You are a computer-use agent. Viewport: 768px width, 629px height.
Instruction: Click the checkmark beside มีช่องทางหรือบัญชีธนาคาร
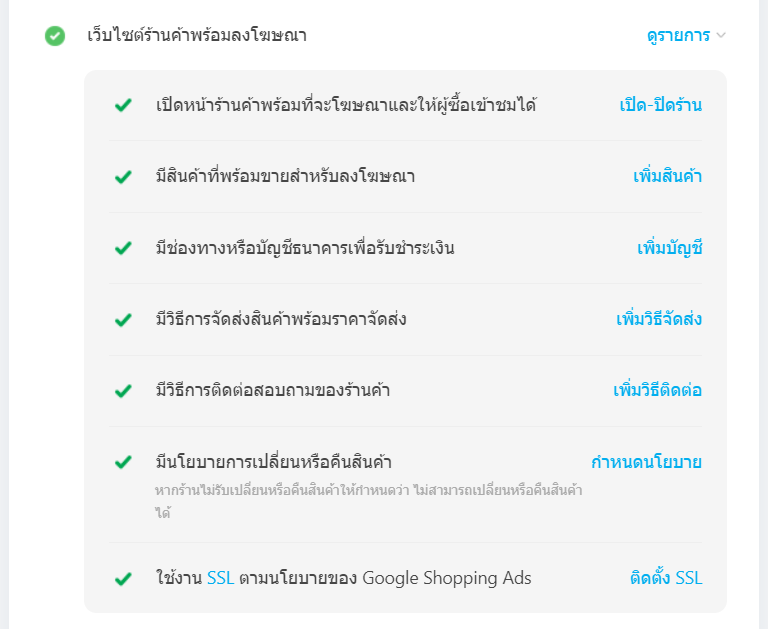pos(123,248)
